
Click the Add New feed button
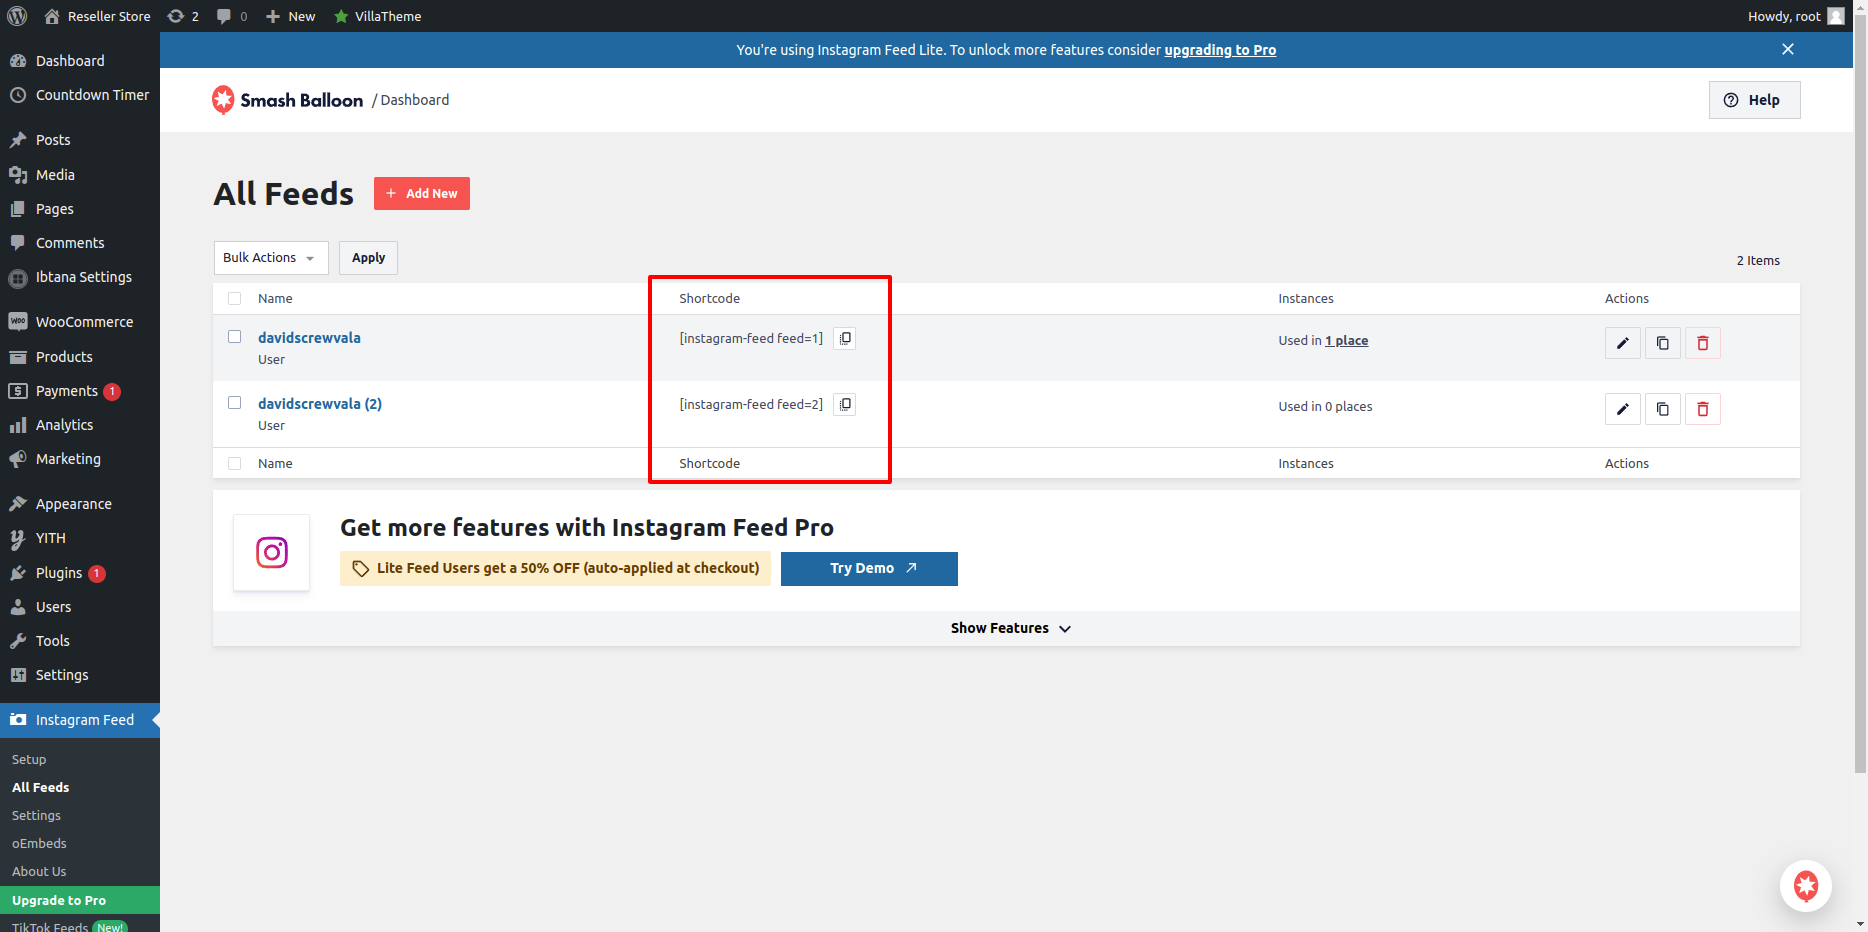tap(421, 194)
